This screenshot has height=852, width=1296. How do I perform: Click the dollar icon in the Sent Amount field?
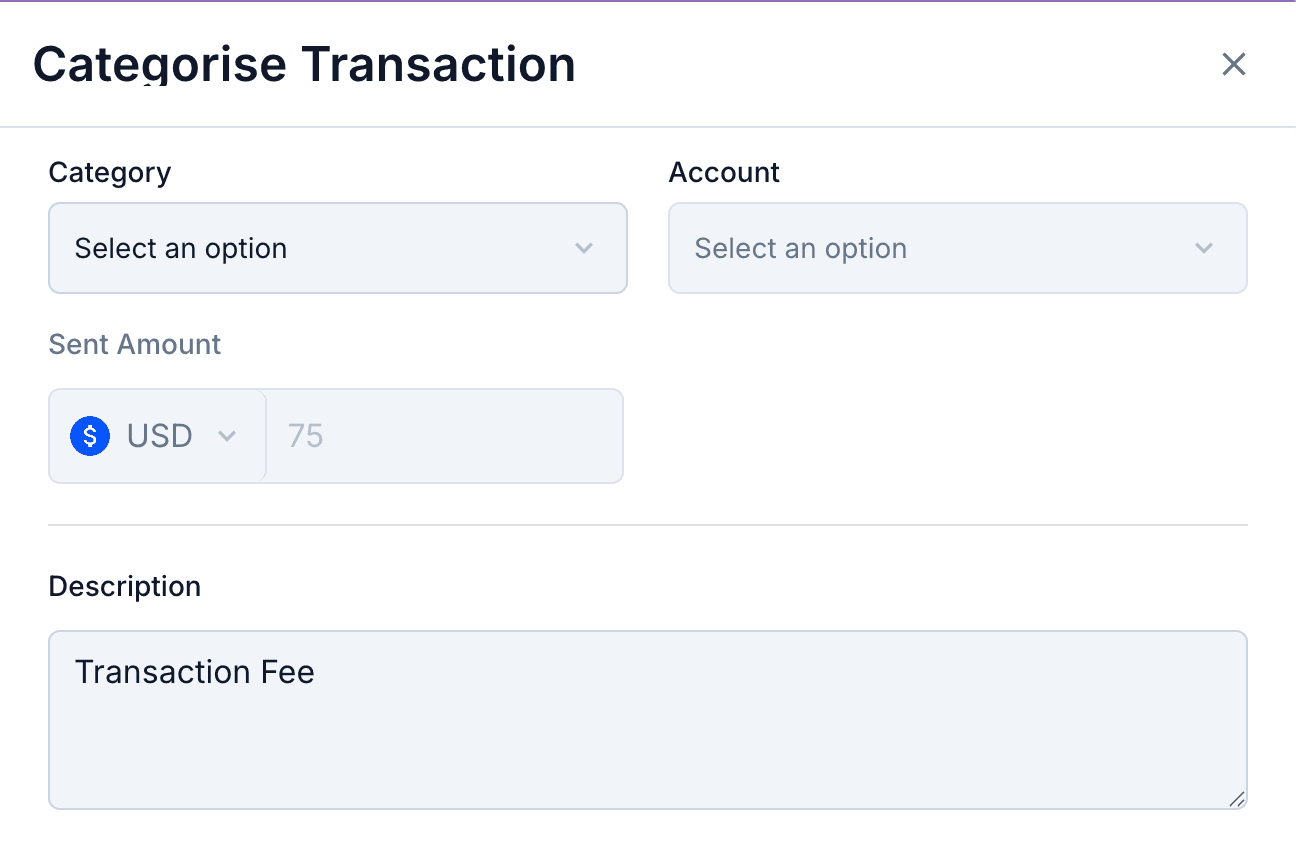coord(89,436)
